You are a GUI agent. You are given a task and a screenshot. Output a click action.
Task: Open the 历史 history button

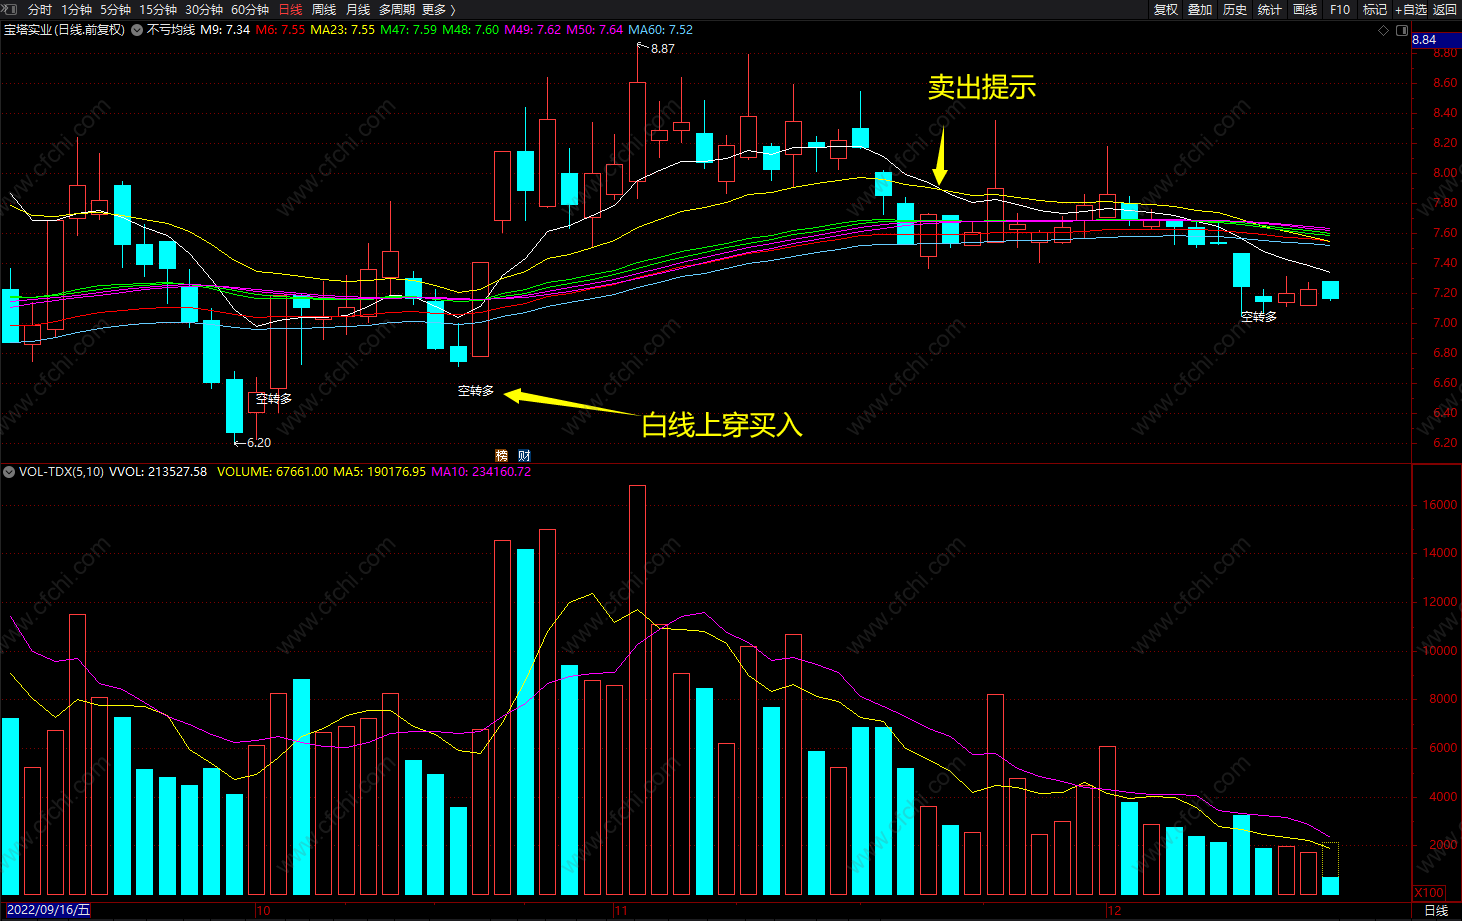tap(1235, 9)
